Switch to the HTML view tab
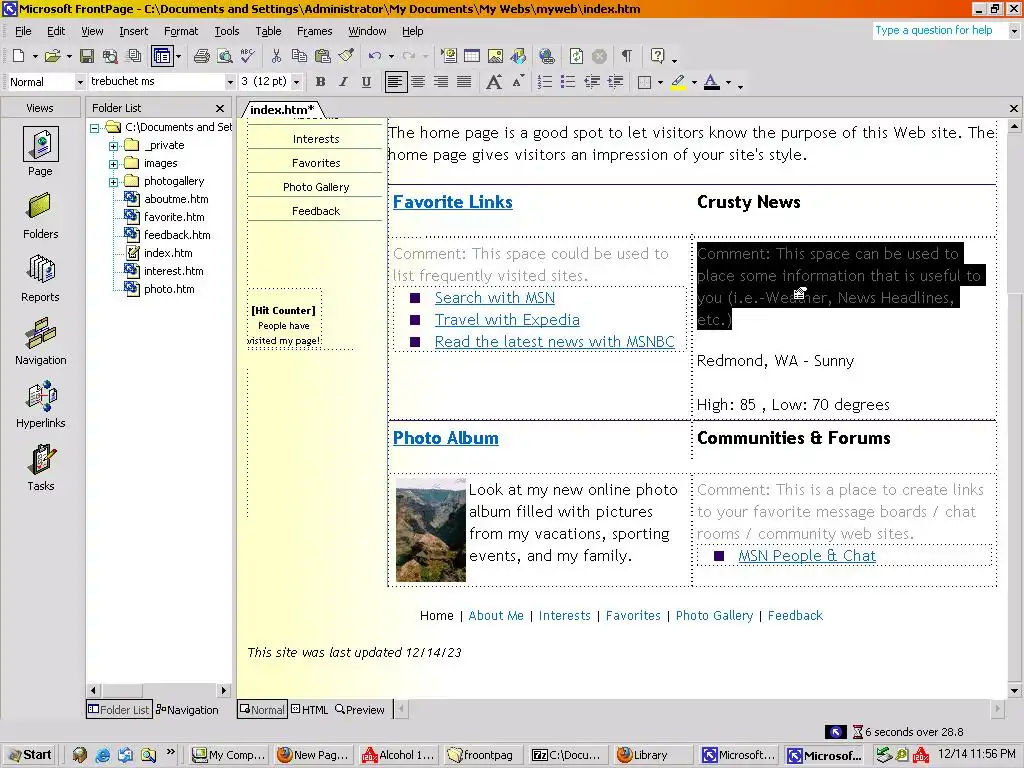 point(310,710)
